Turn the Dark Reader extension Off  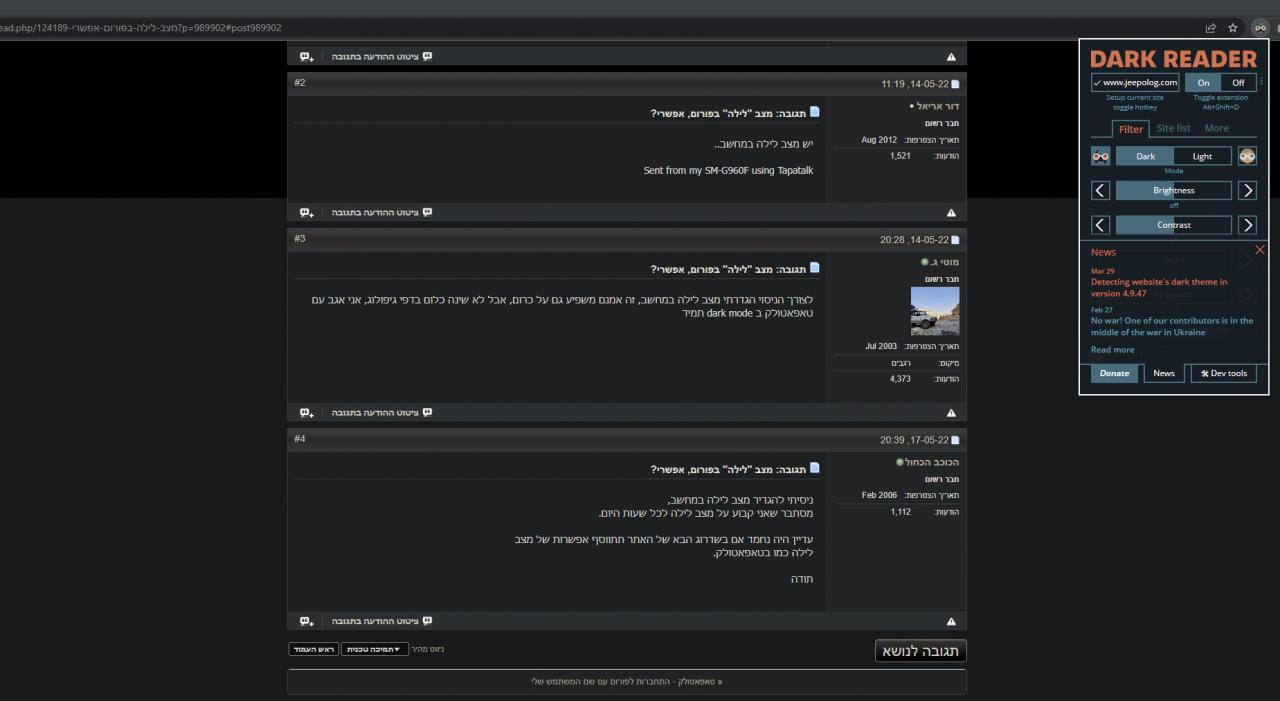(x=1238, y=83)
